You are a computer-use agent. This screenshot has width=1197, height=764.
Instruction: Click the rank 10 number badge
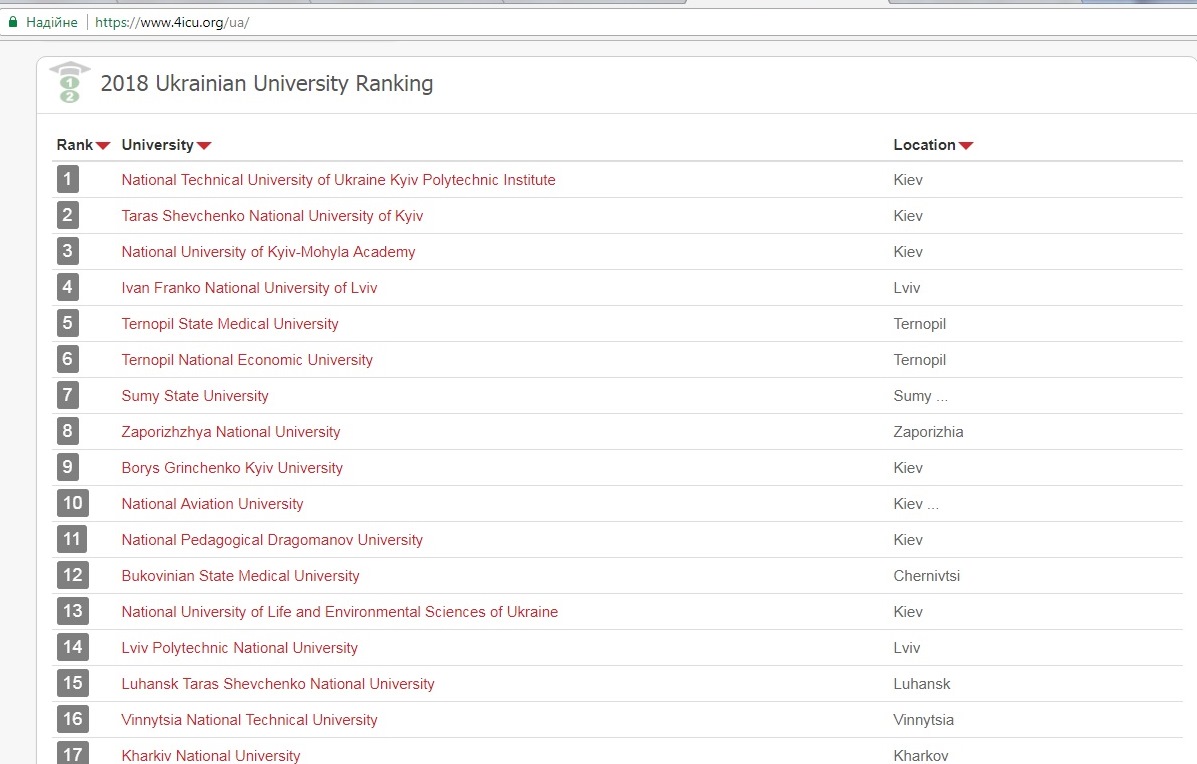(73, 503)
